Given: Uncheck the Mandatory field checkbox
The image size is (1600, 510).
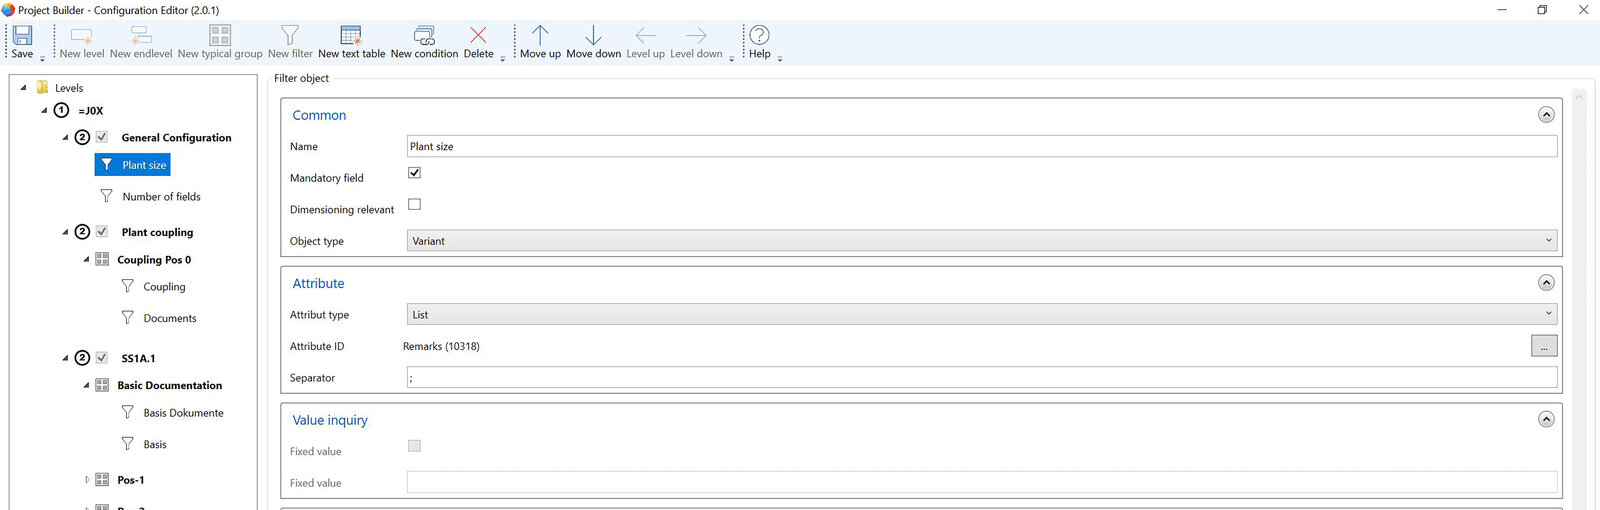Looking at the screenshot, I should point(414,173).
